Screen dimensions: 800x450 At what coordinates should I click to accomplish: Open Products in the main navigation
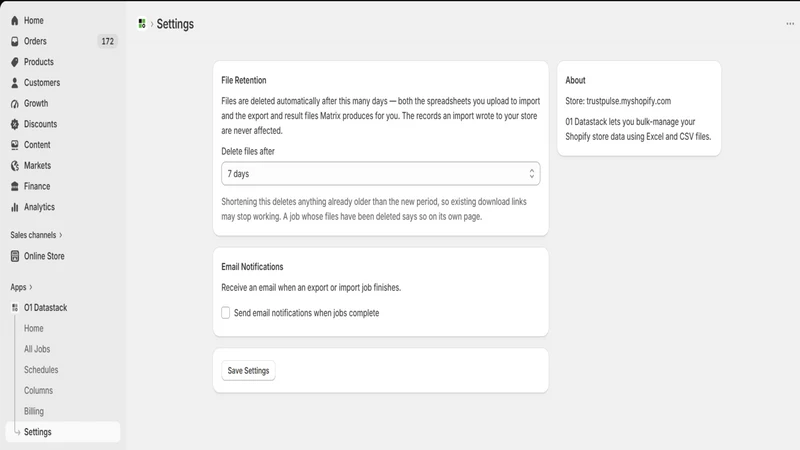point(39,62)
